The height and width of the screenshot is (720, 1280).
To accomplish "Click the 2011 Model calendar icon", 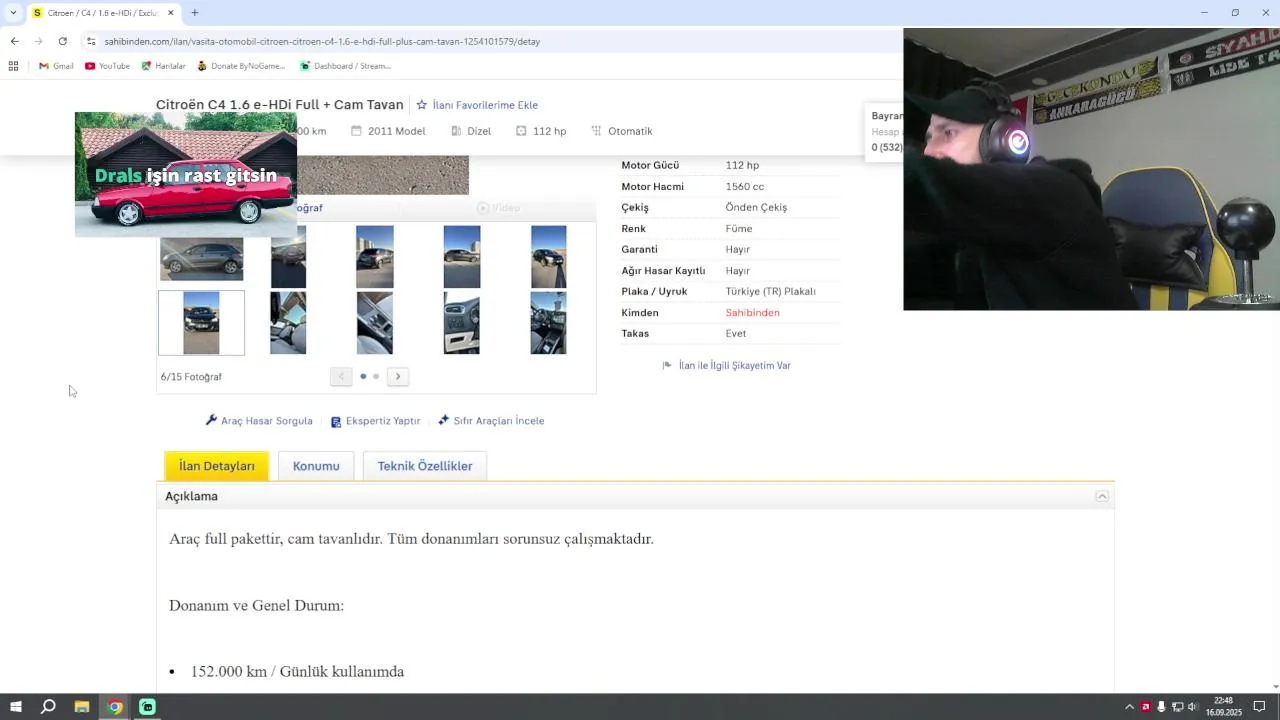I will tap(356, 131).
